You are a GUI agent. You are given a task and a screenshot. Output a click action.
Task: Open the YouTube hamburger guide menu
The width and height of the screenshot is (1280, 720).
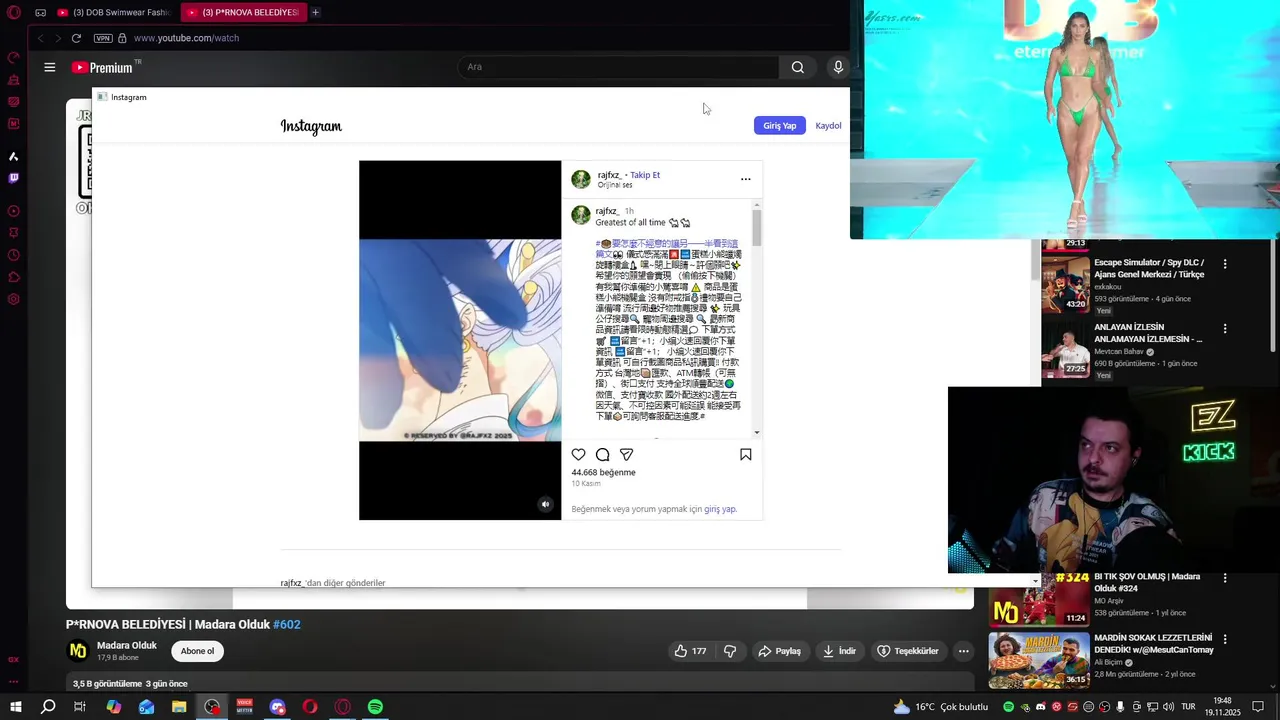49,67
